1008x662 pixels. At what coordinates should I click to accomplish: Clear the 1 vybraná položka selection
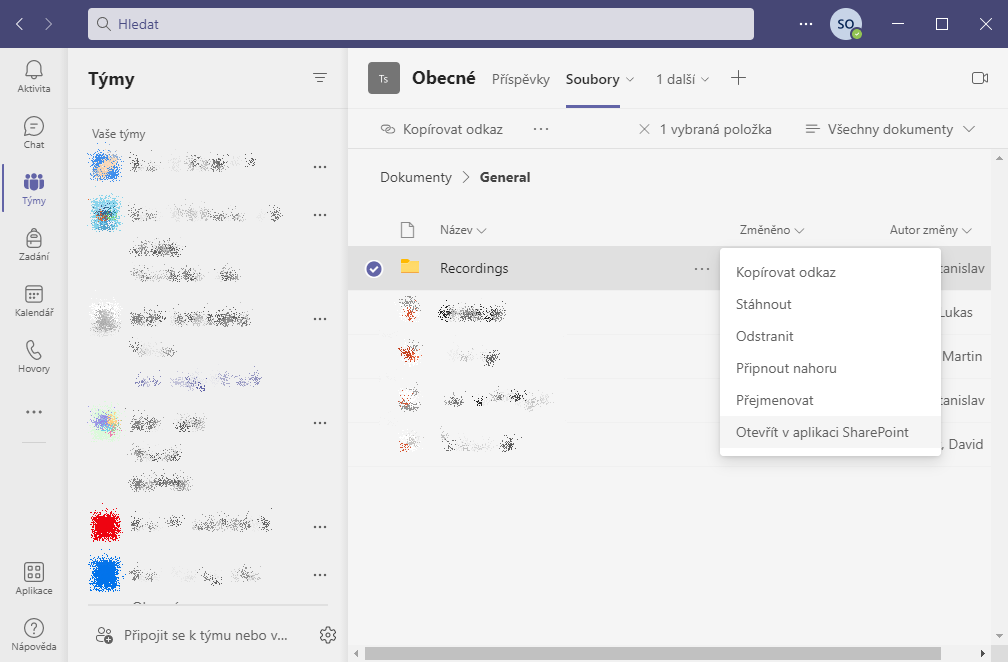pos(646,129)
